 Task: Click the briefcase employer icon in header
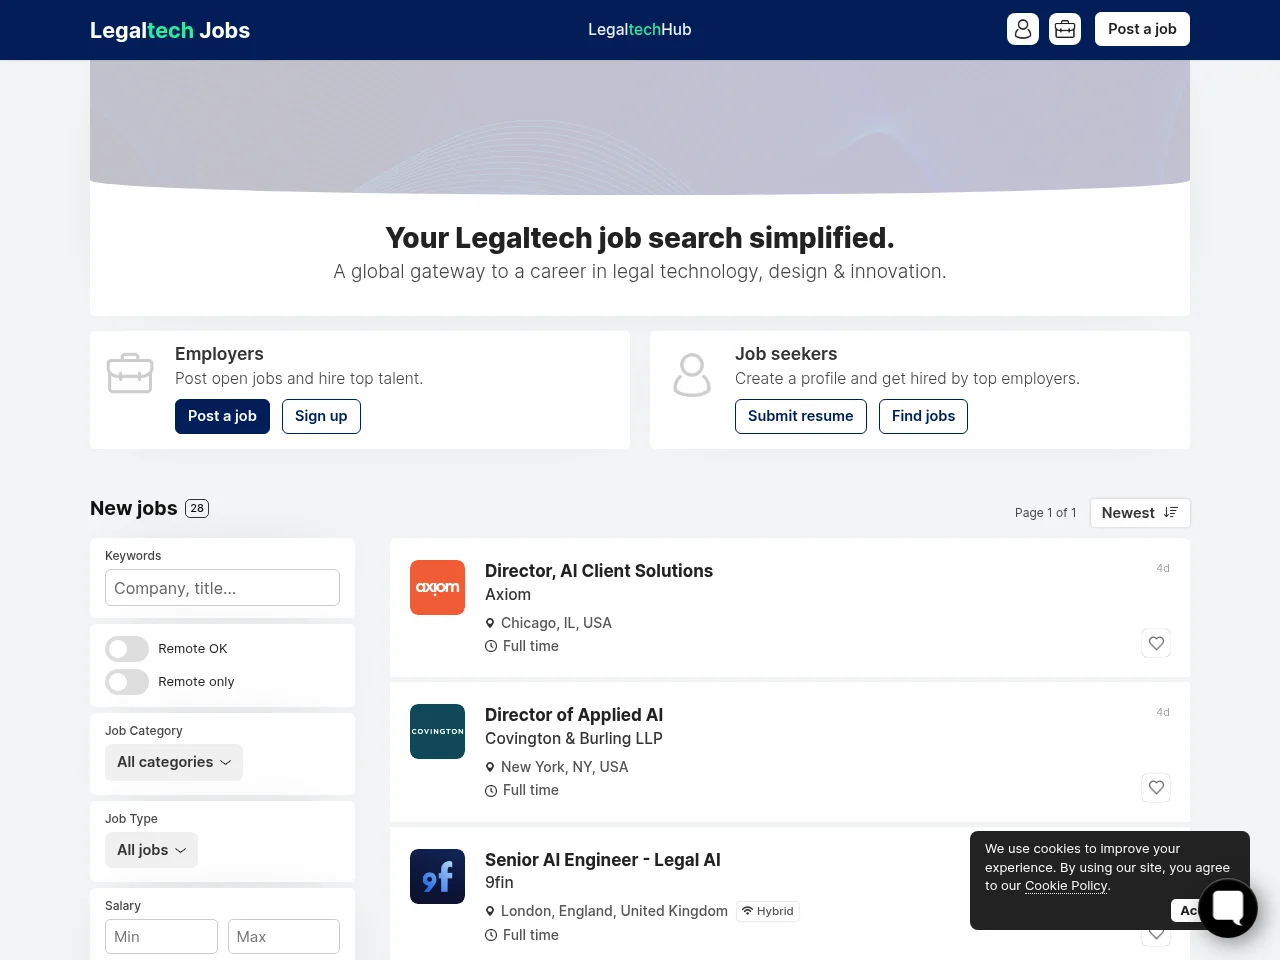pyautogui.click(x=1065, y=29)
